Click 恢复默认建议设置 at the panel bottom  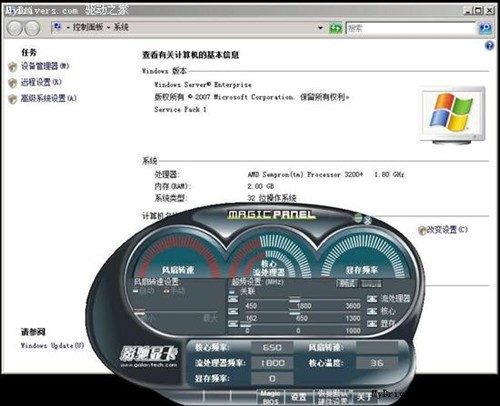pyautogui.click(x=332, y=397)
